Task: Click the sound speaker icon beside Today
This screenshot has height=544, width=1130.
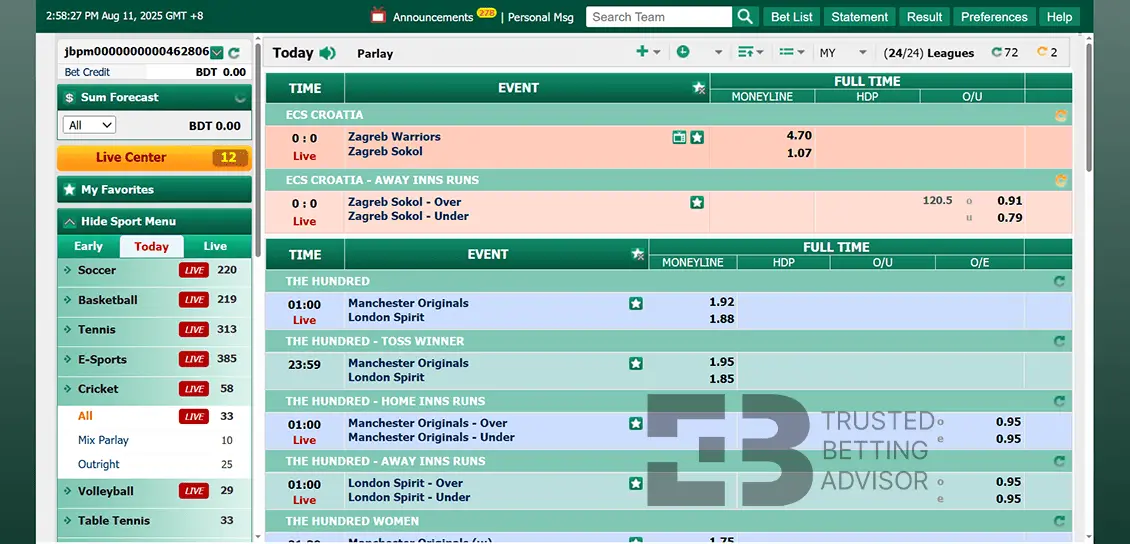Action: pos(327,53)
